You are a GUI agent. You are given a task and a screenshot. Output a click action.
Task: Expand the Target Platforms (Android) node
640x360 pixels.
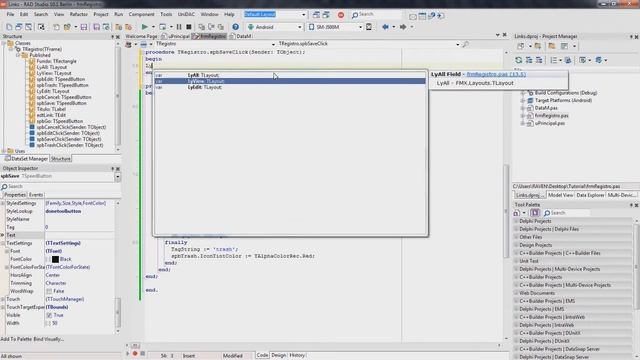point(523,100)
